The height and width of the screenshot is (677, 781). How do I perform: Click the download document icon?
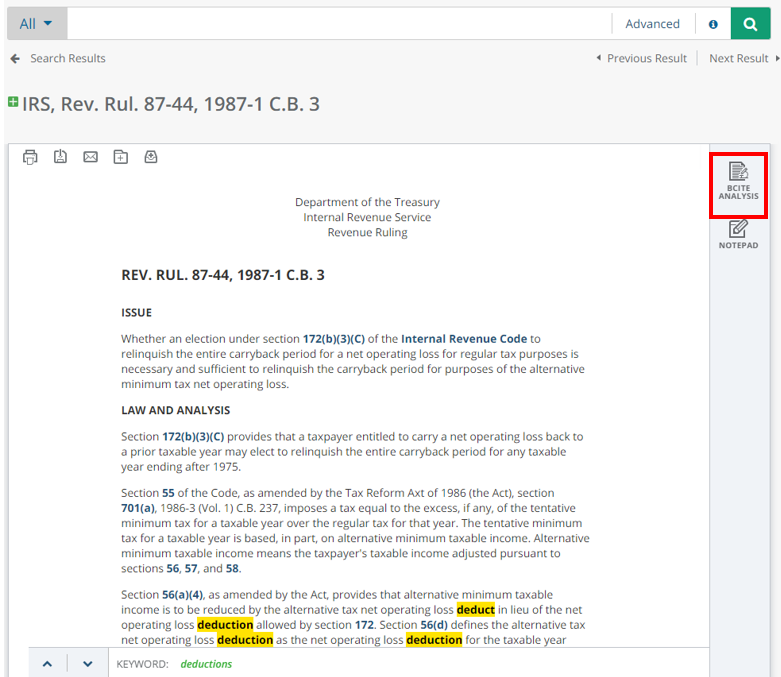click(60, 157)
